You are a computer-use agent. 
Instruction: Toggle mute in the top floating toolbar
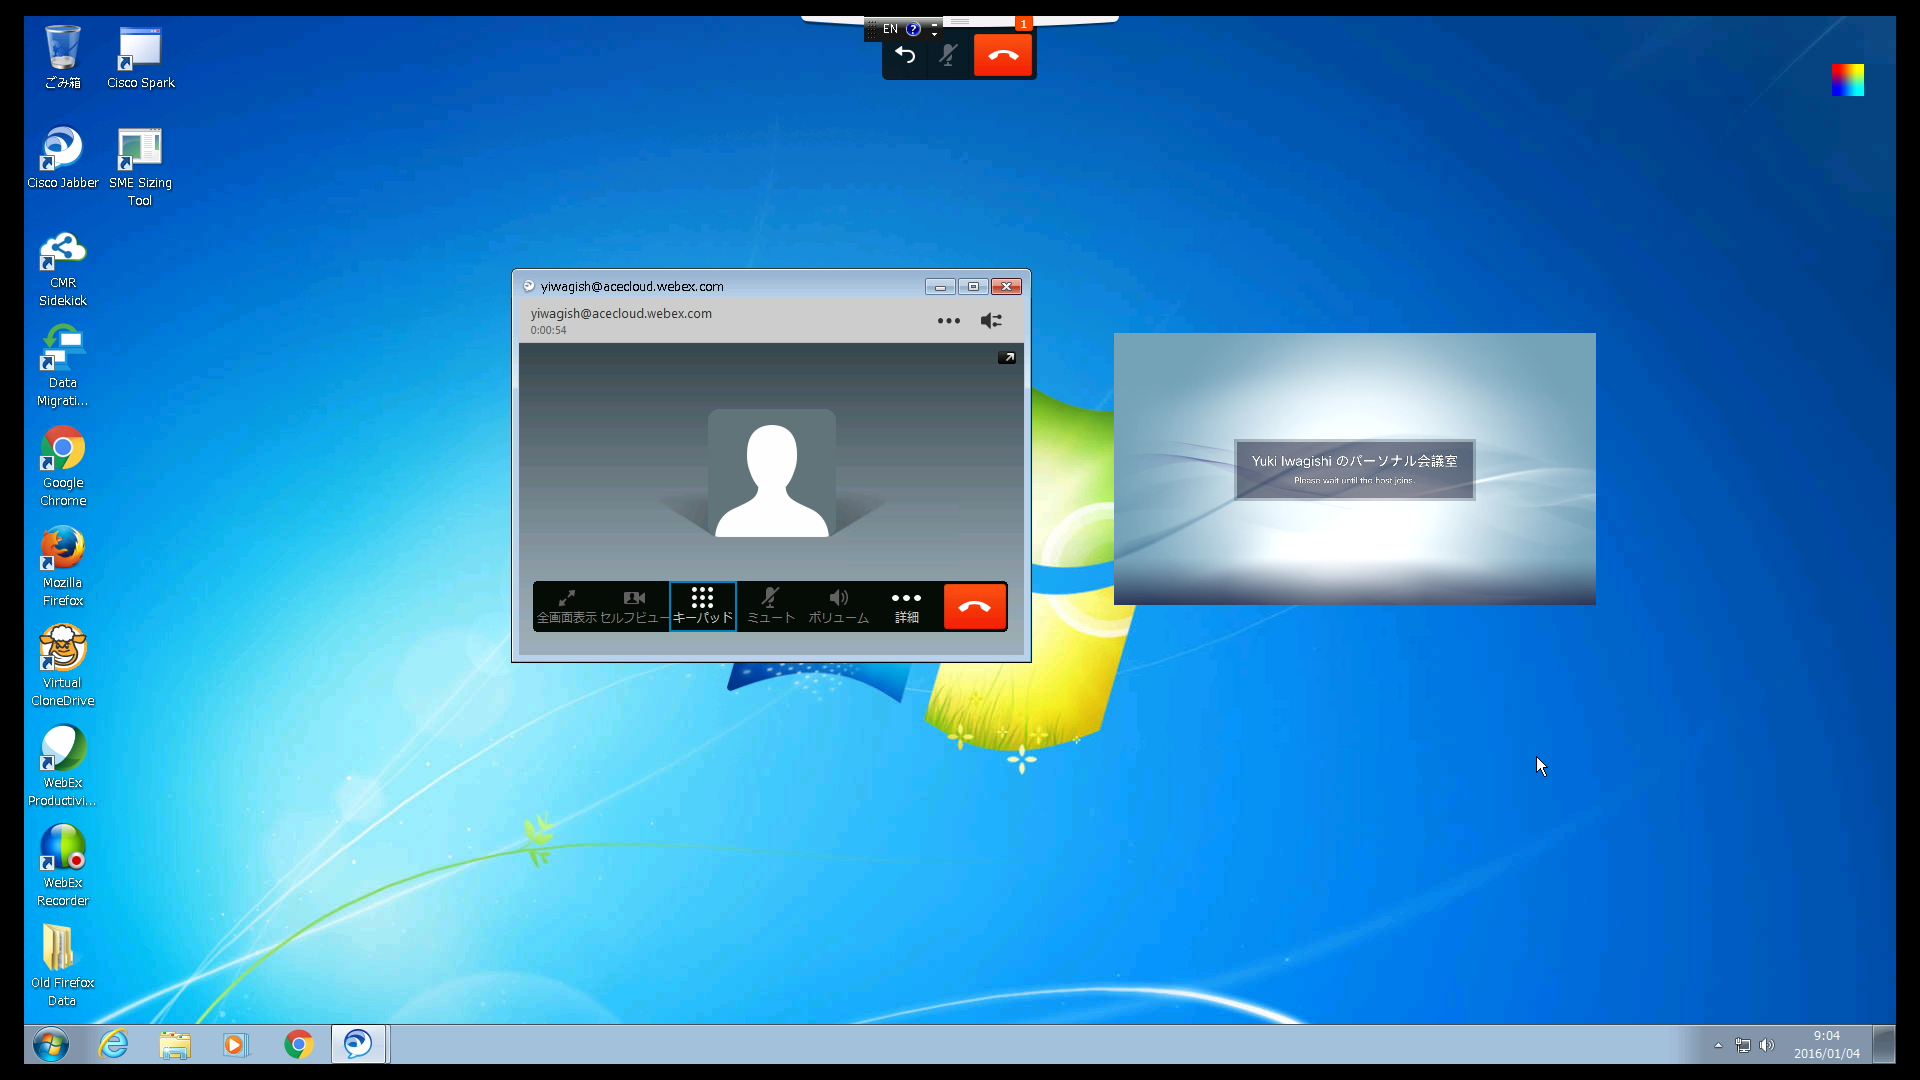pyautogui.click(x=948, y=56)
